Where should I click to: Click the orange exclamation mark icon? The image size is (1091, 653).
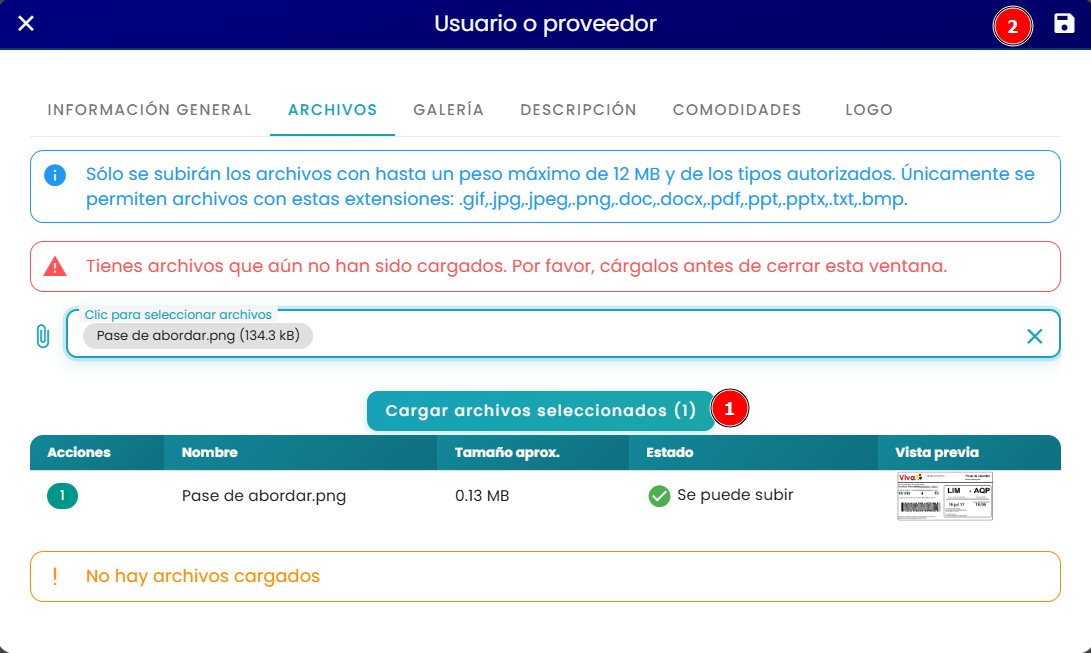(55, 577)
